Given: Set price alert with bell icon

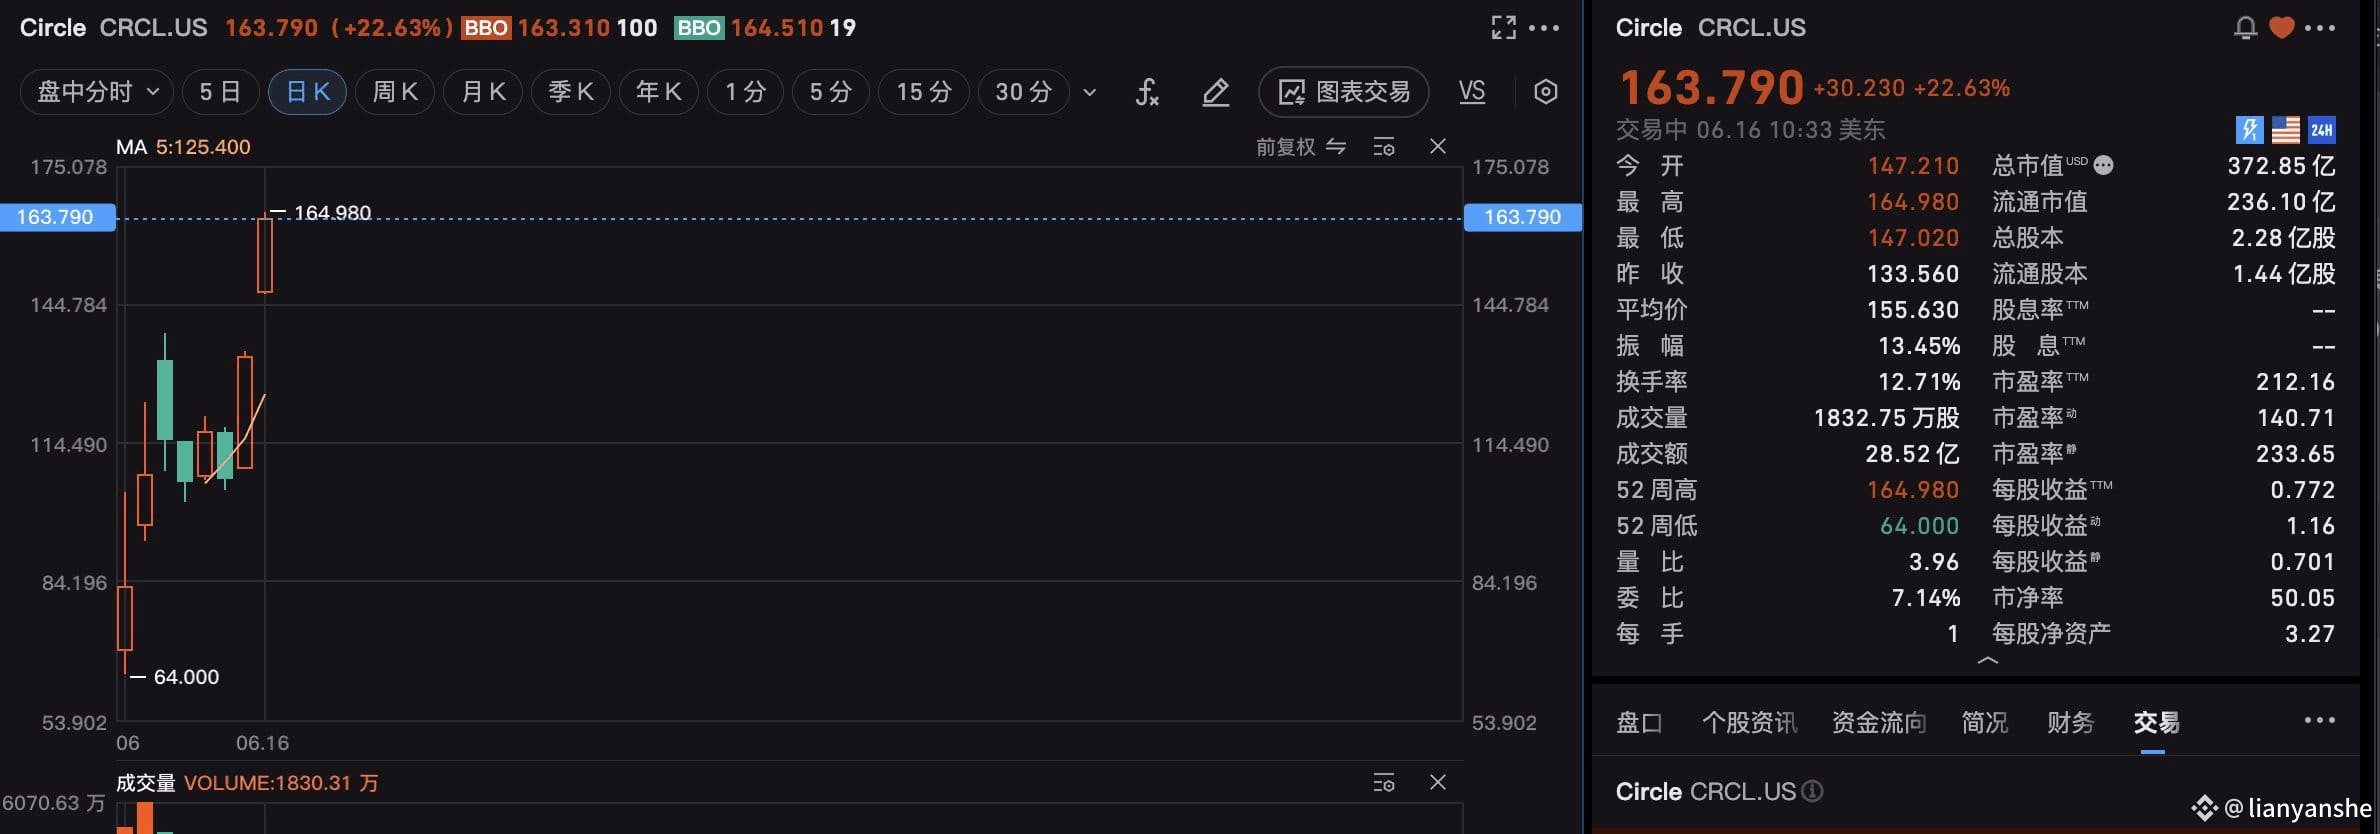Looking at the screenshot, I should click(2245, 28).
